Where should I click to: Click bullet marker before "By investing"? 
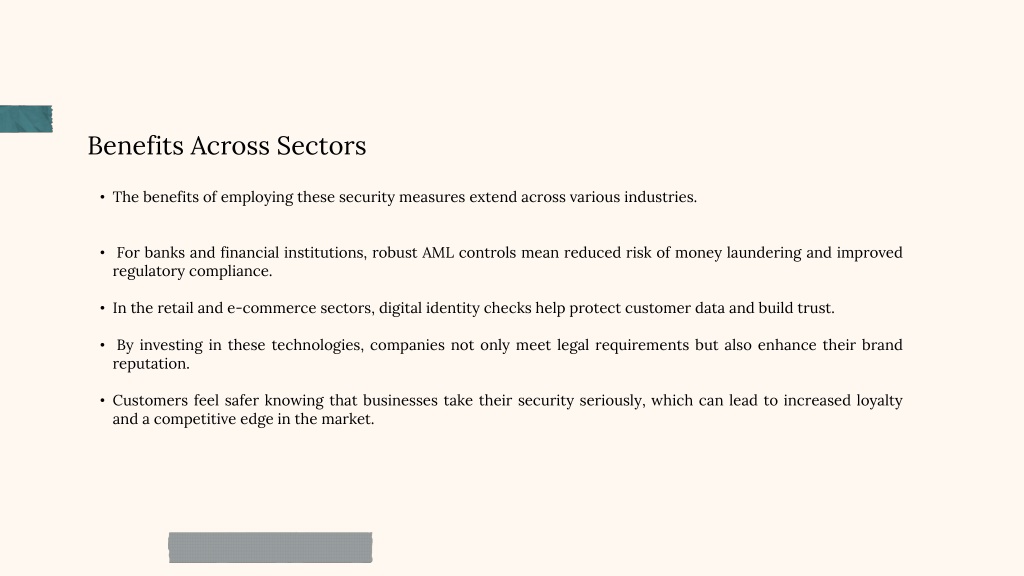click(x=103, y=345)
